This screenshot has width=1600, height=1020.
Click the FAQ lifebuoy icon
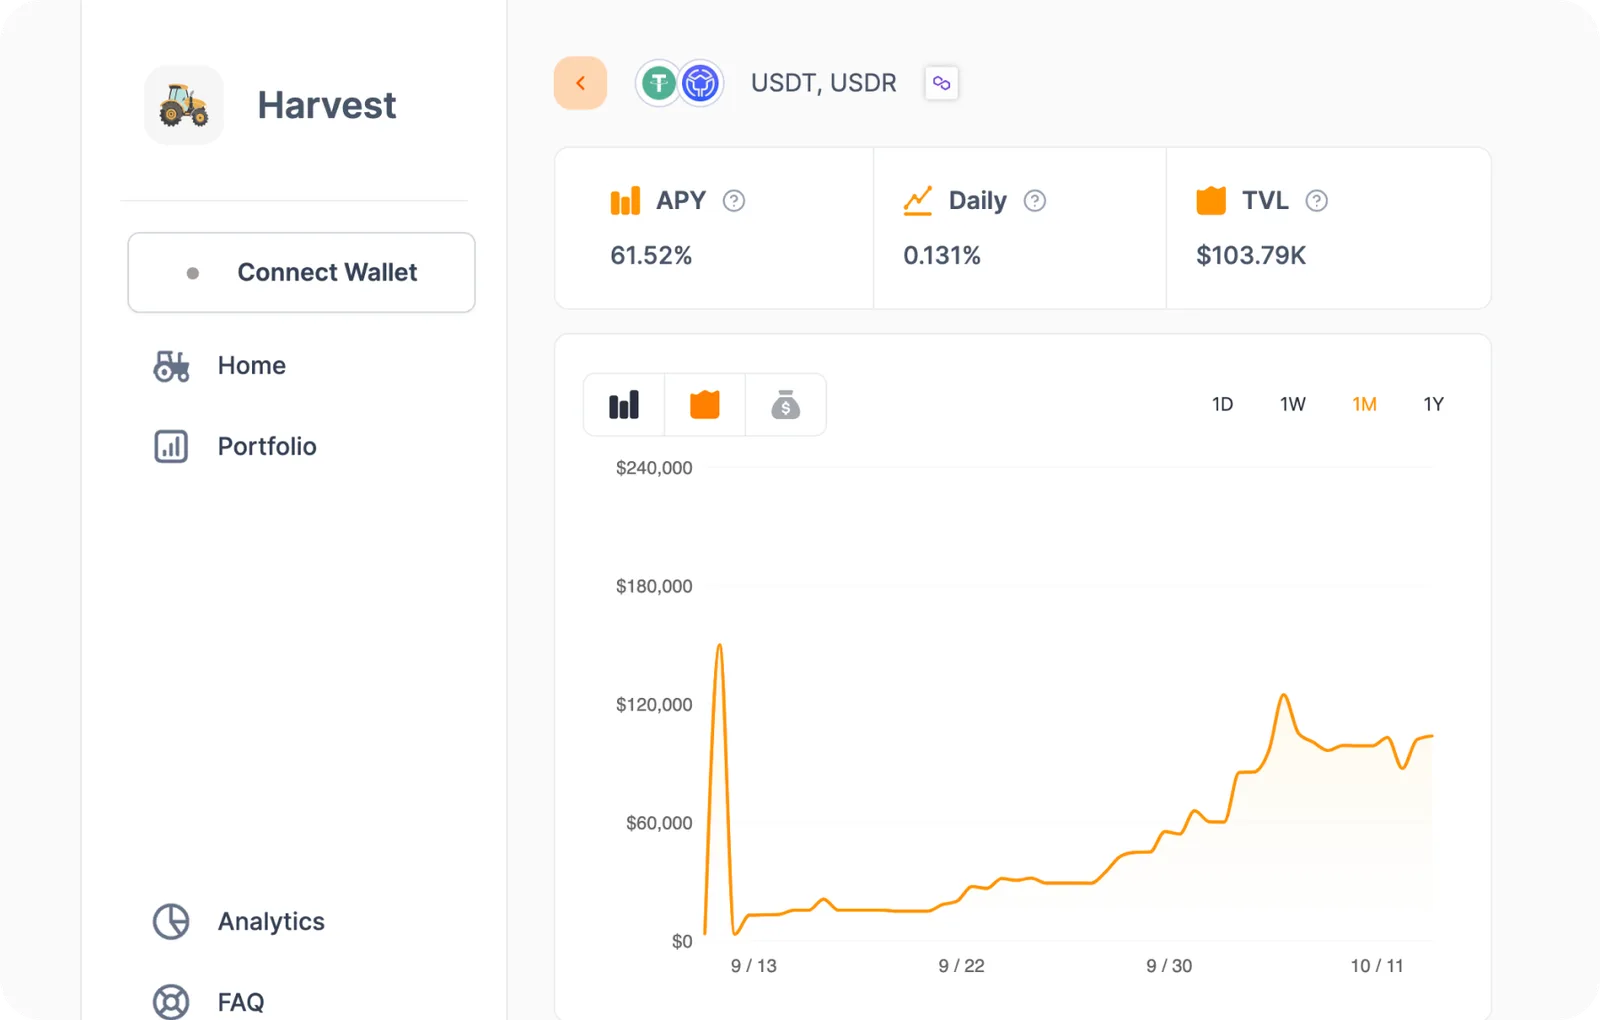pyautogui.click(x=171, y=1001)
